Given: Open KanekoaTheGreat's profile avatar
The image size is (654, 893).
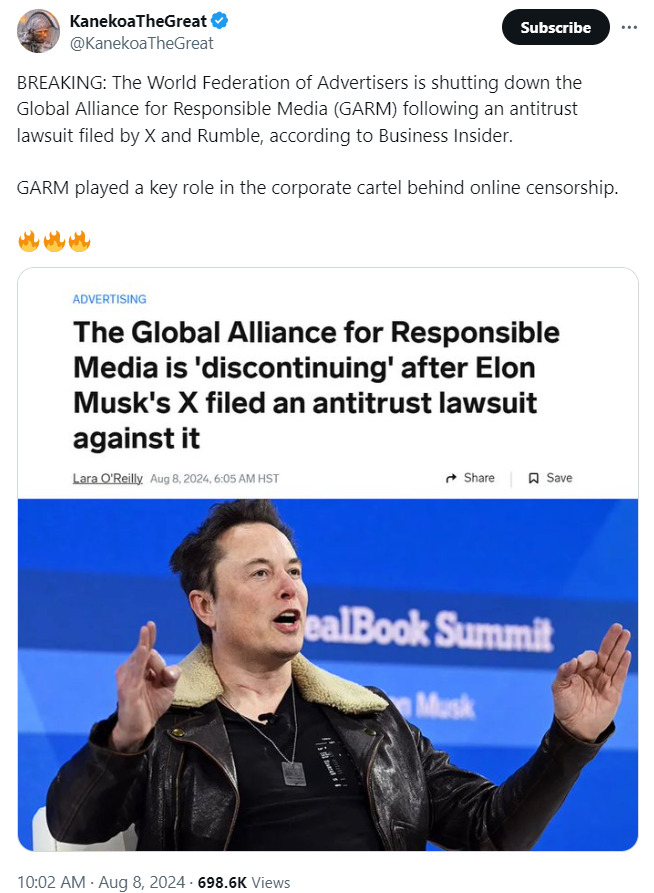Looking at the screenshot, I should pyautogui.click(x=38, y=31).
